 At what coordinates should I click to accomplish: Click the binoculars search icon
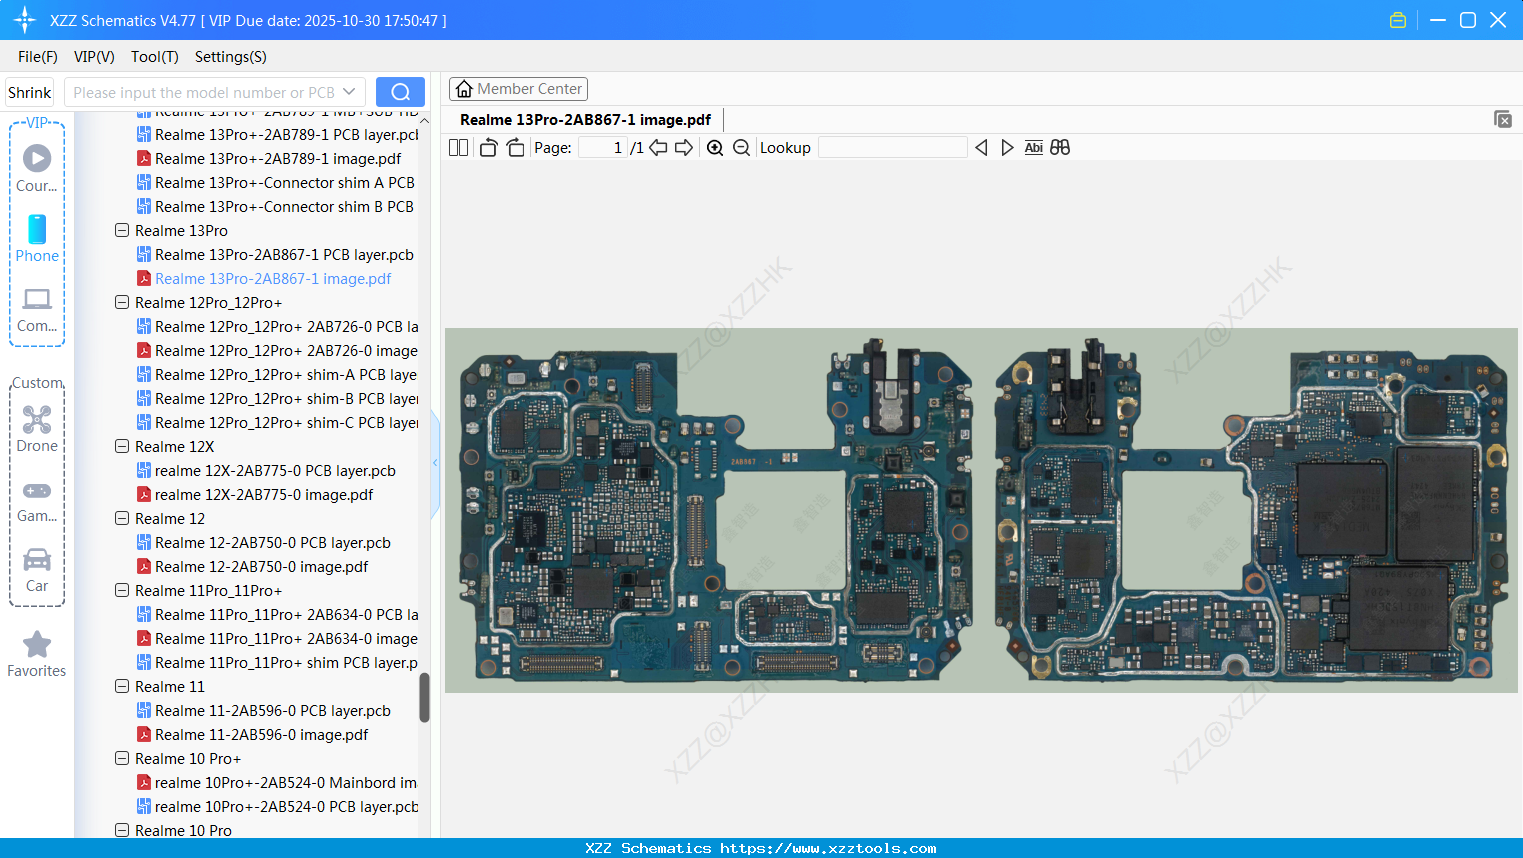[1060, 148]
